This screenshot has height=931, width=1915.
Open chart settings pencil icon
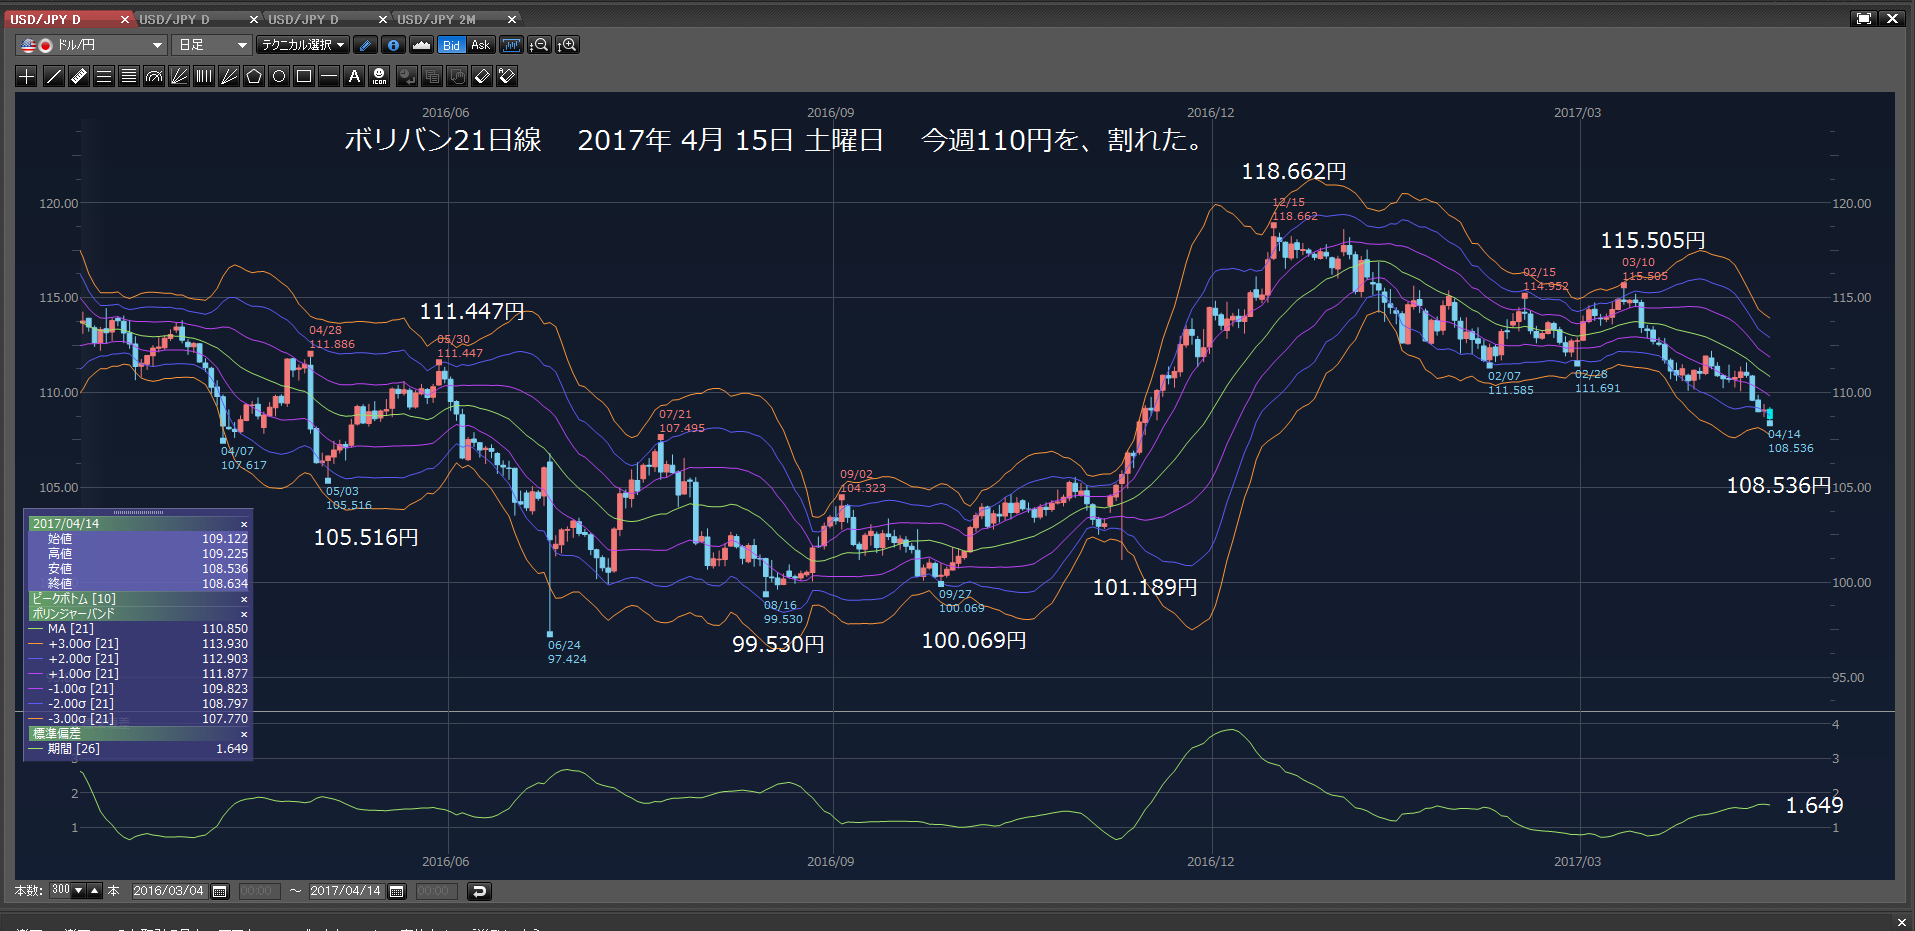pos(366,45)
